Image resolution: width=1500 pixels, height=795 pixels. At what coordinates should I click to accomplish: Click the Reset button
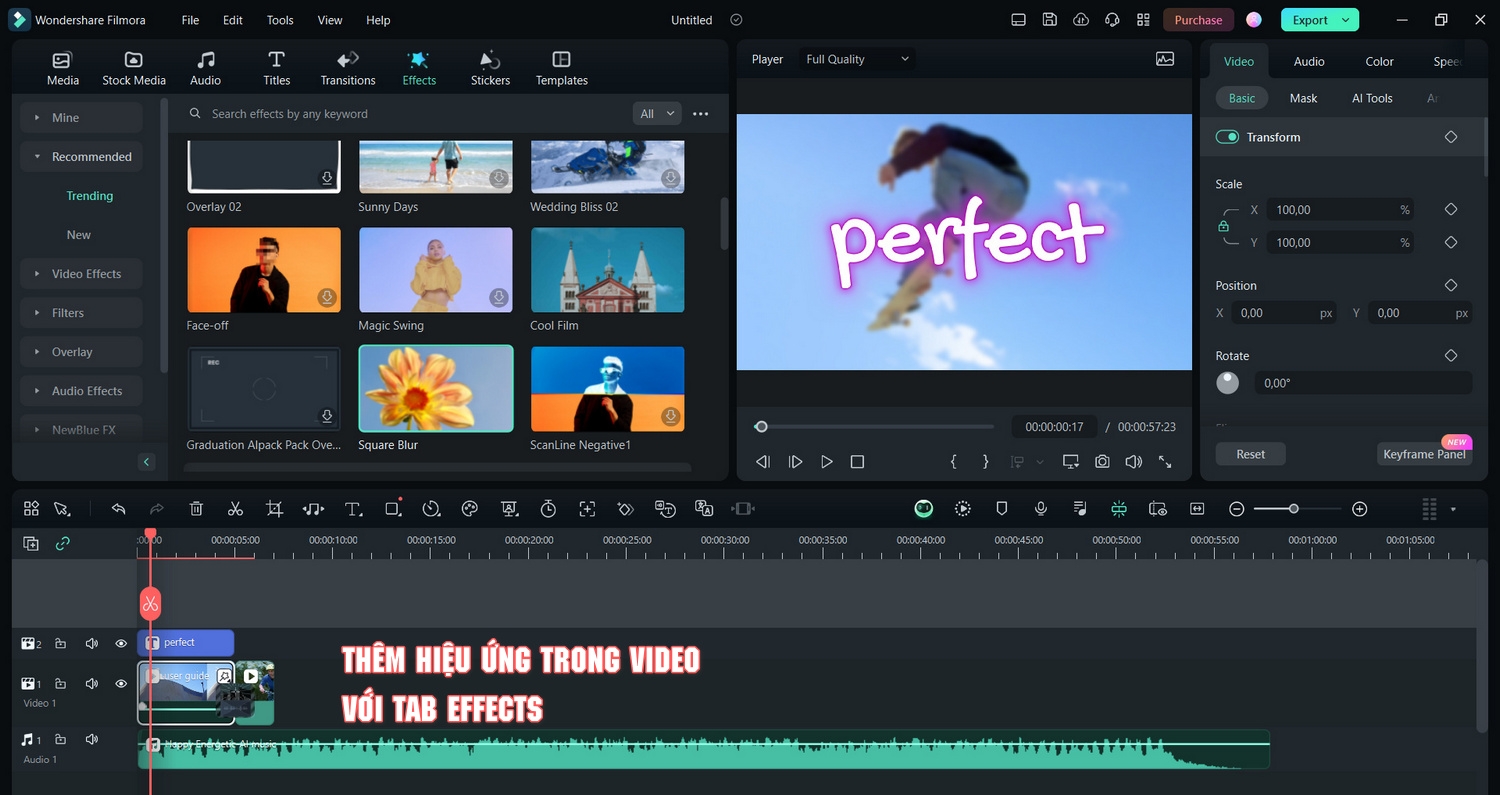tap(1250, 454)
